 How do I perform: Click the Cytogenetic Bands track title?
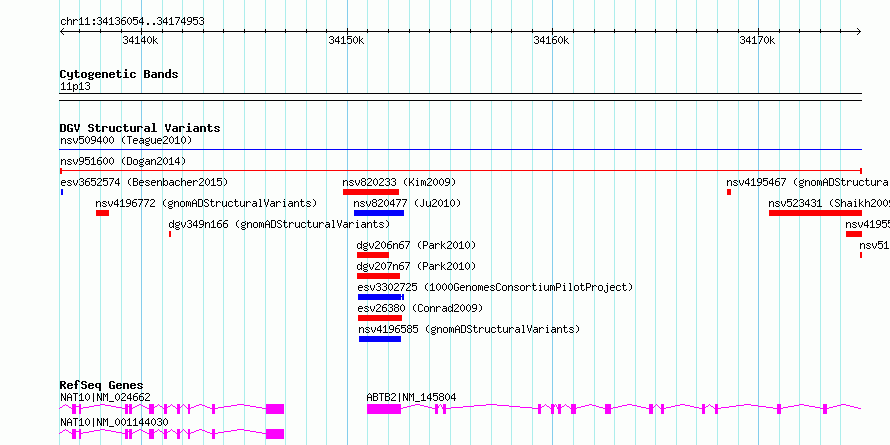pyautogui.click(x=119, y=74)
